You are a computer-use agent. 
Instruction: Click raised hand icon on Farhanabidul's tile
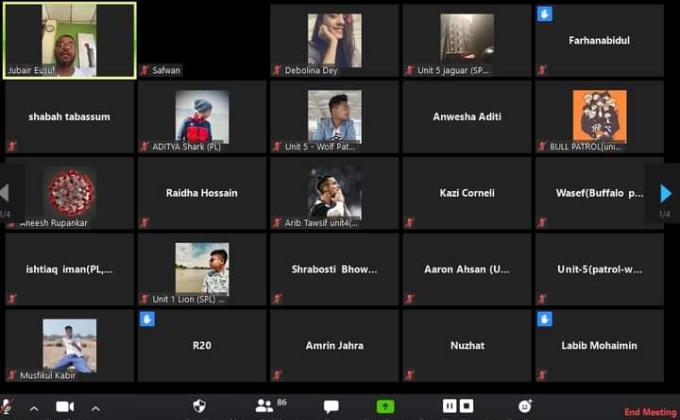[x=545, y=14]
